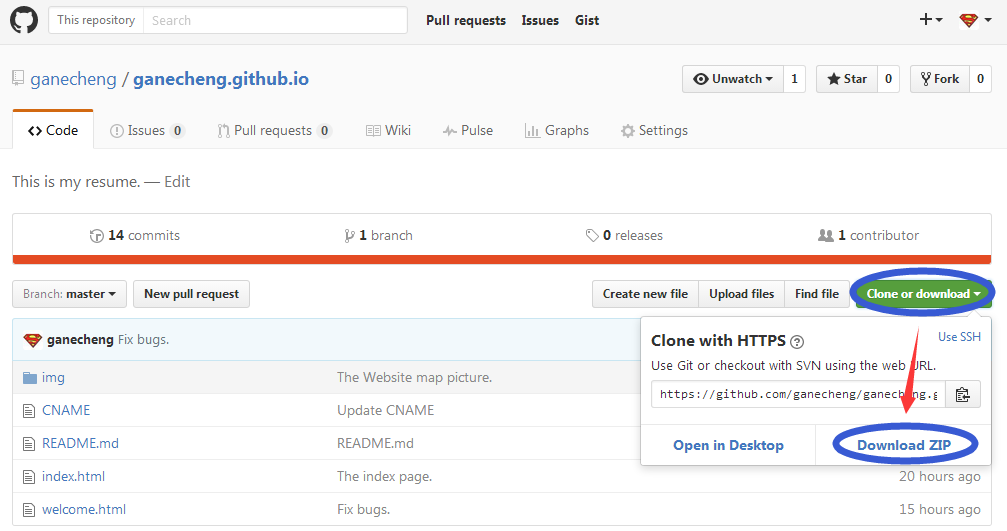The height and width of the screenshot is (531, 1007).
Task: Open the Pulse tab
Action: point(468,130)
